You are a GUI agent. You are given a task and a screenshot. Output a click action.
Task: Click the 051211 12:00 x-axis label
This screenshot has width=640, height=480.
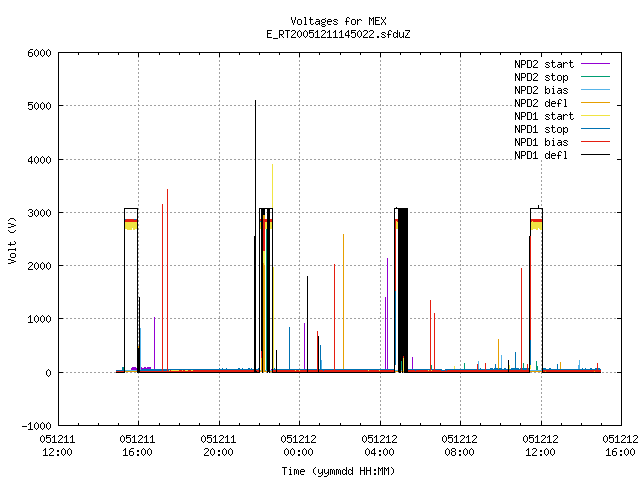(58, 446)
